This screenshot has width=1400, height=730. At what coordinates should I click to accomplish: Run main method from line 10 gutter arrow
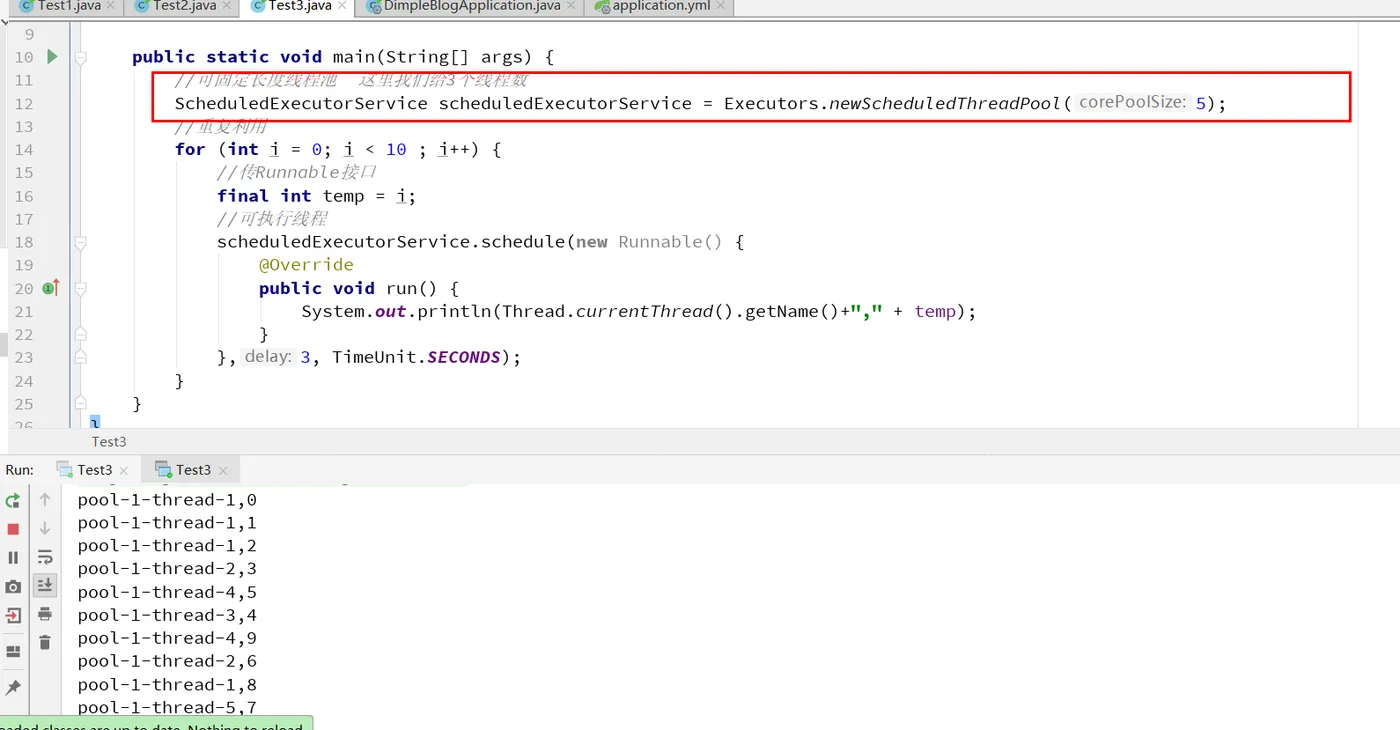tap(52, 57)
